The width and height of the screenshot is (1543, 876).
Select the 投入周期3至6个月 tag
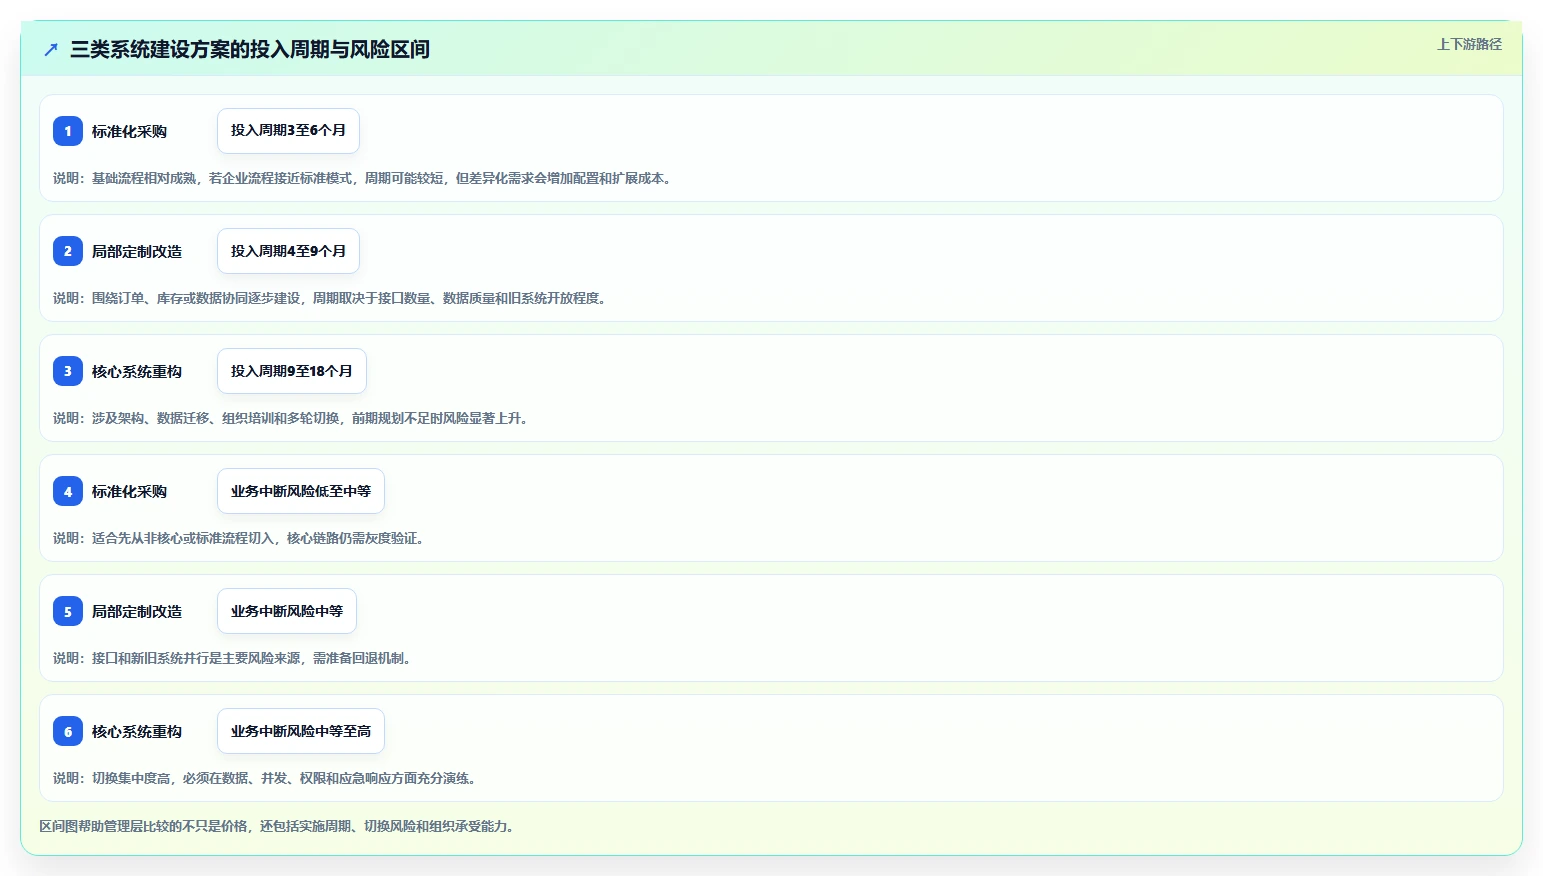(x=288, y=131)
